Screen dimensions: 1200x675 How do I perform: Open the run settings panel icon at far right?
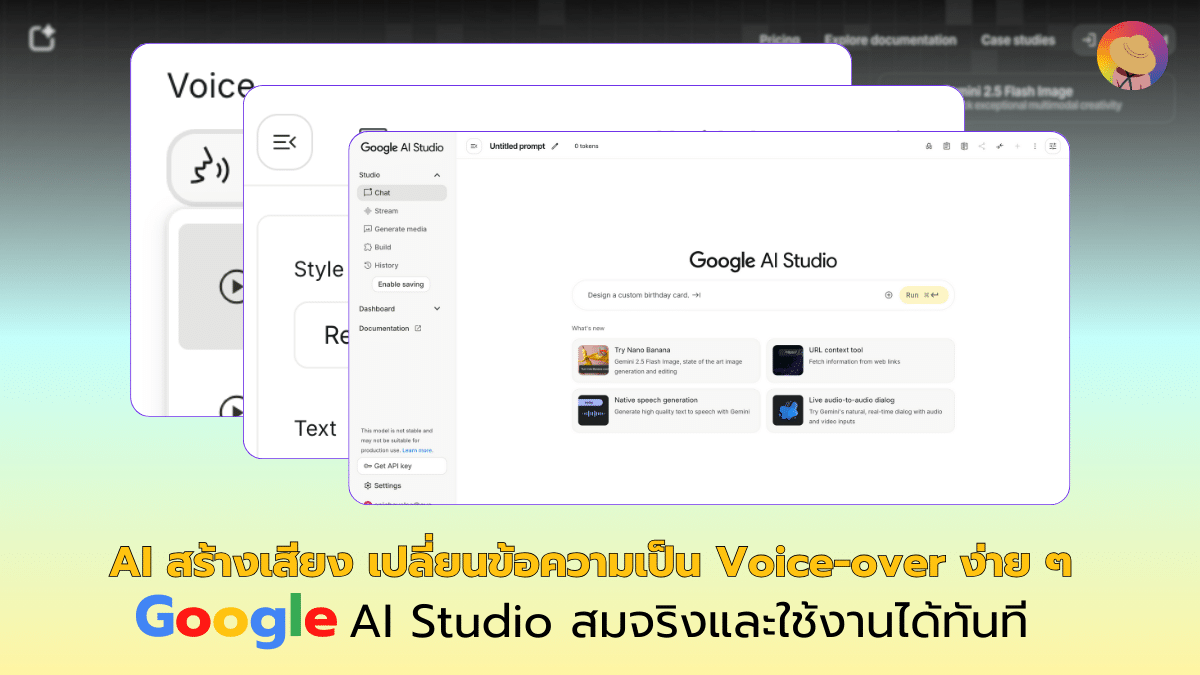point(1052,146)
